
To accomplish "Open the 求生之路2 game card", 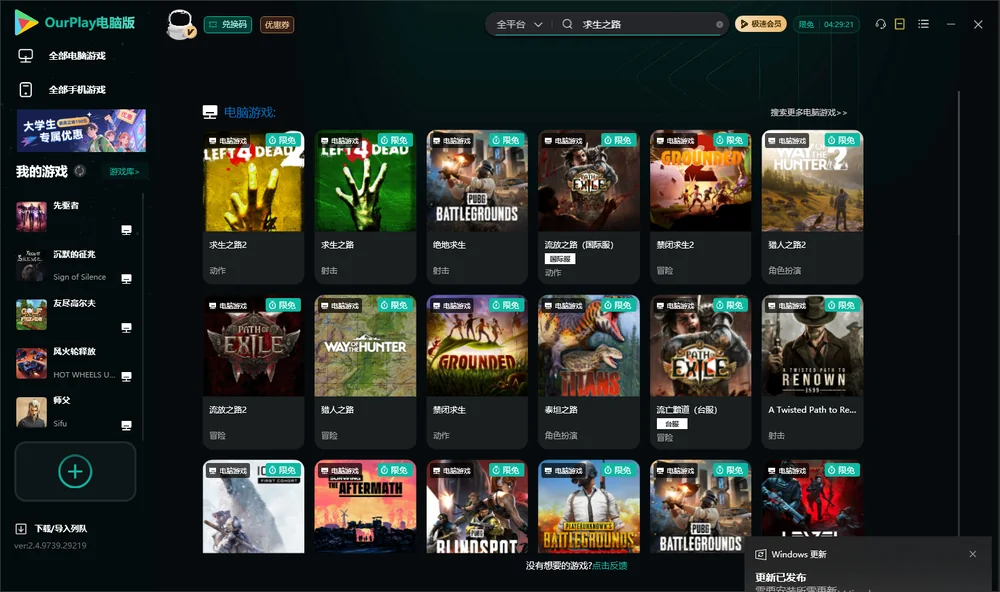I will [x=253, y=207].
